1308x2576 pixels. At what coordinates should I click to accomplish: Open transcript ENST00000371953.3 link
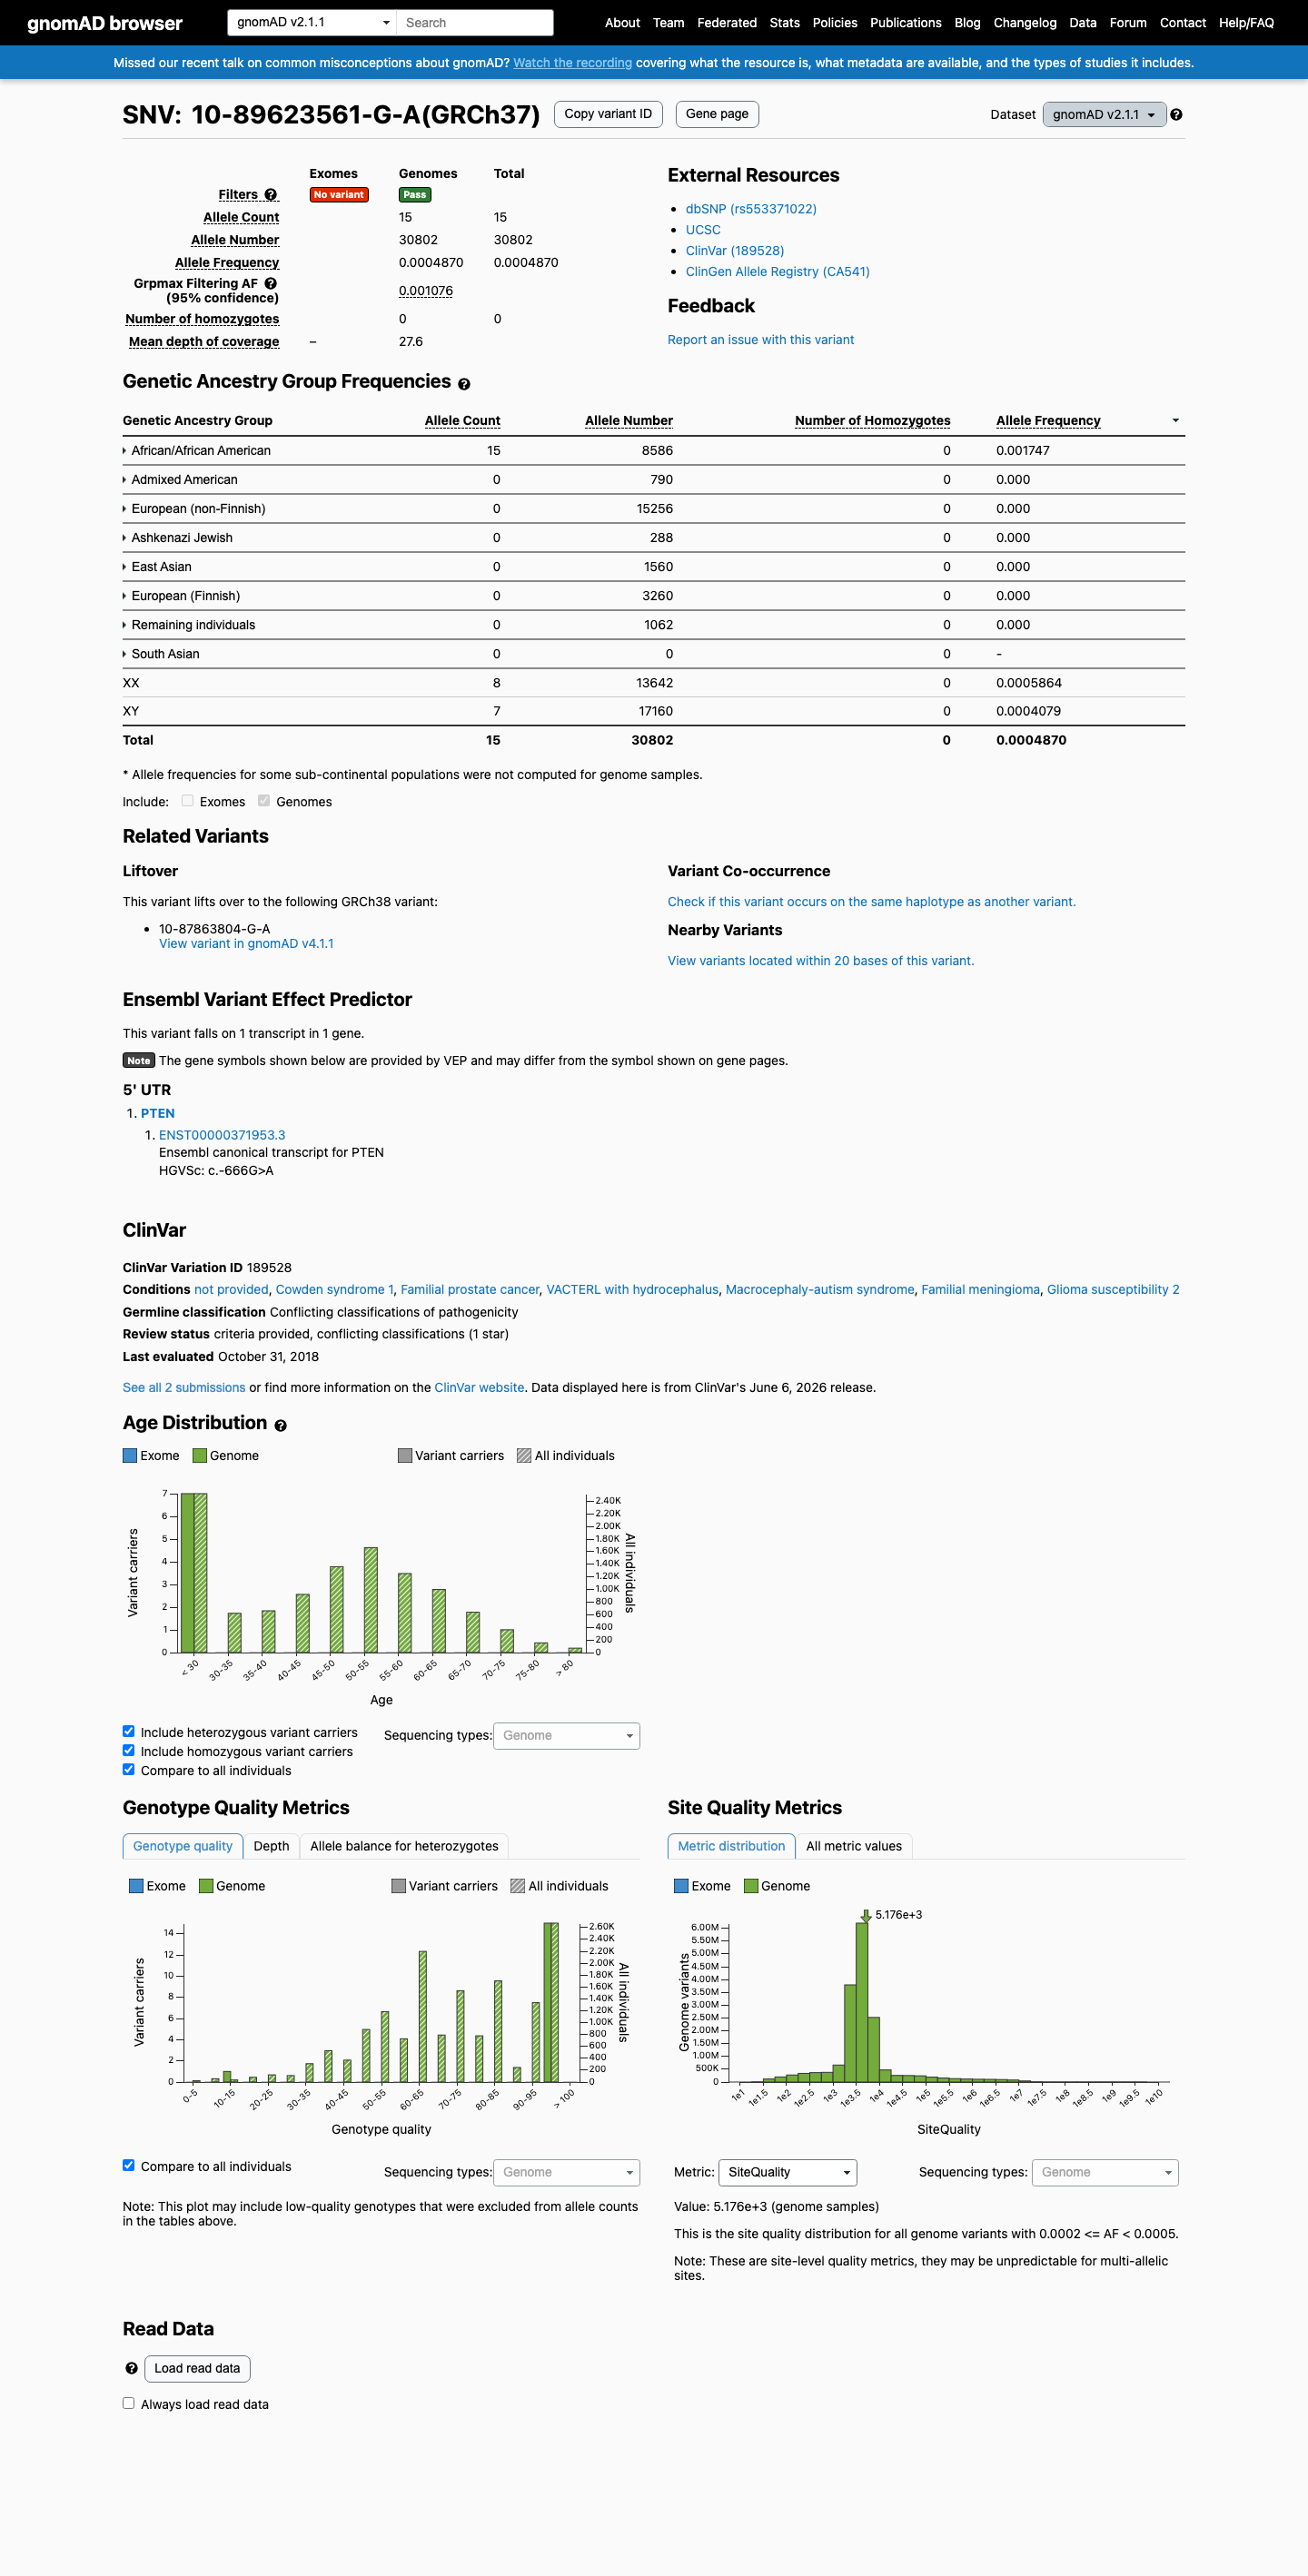coord(222,1135)
